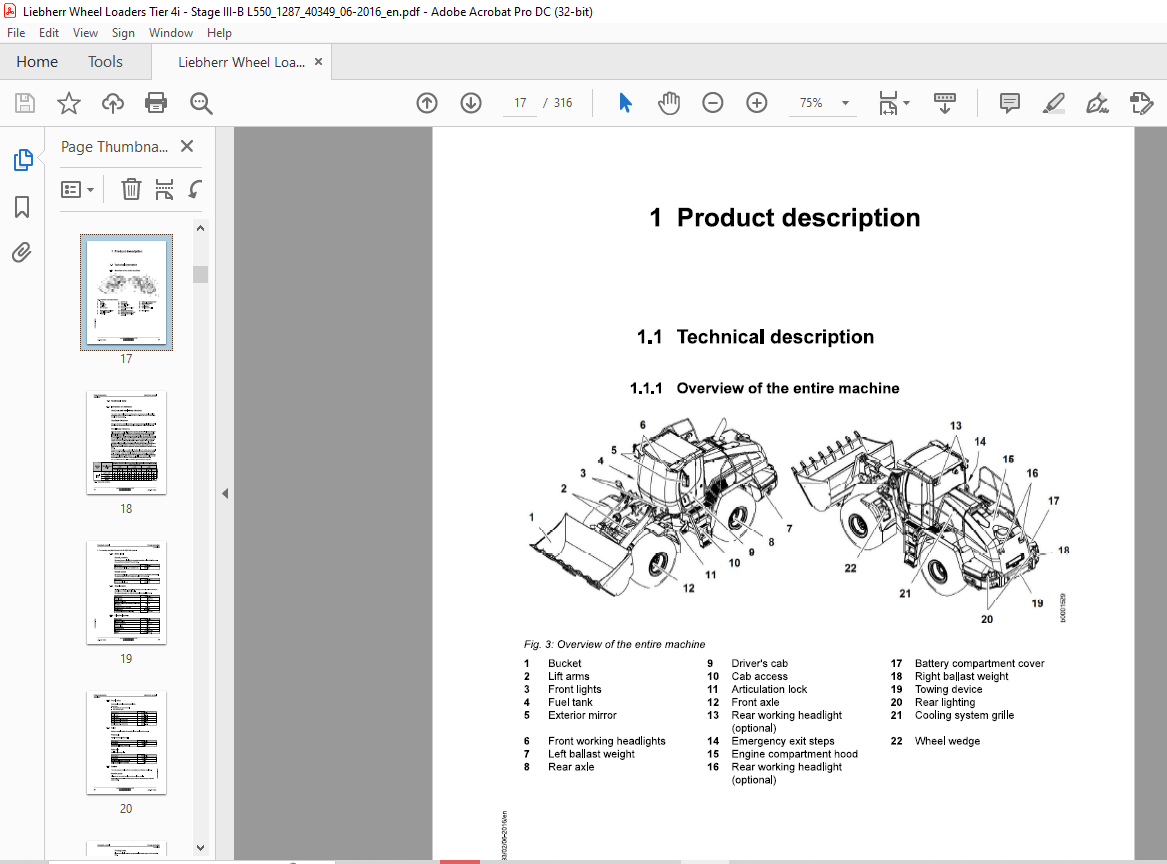Screen dimensions: 1167x864
Task: Save the file with floppy disk icon
Action: click(x=25, y=103)
